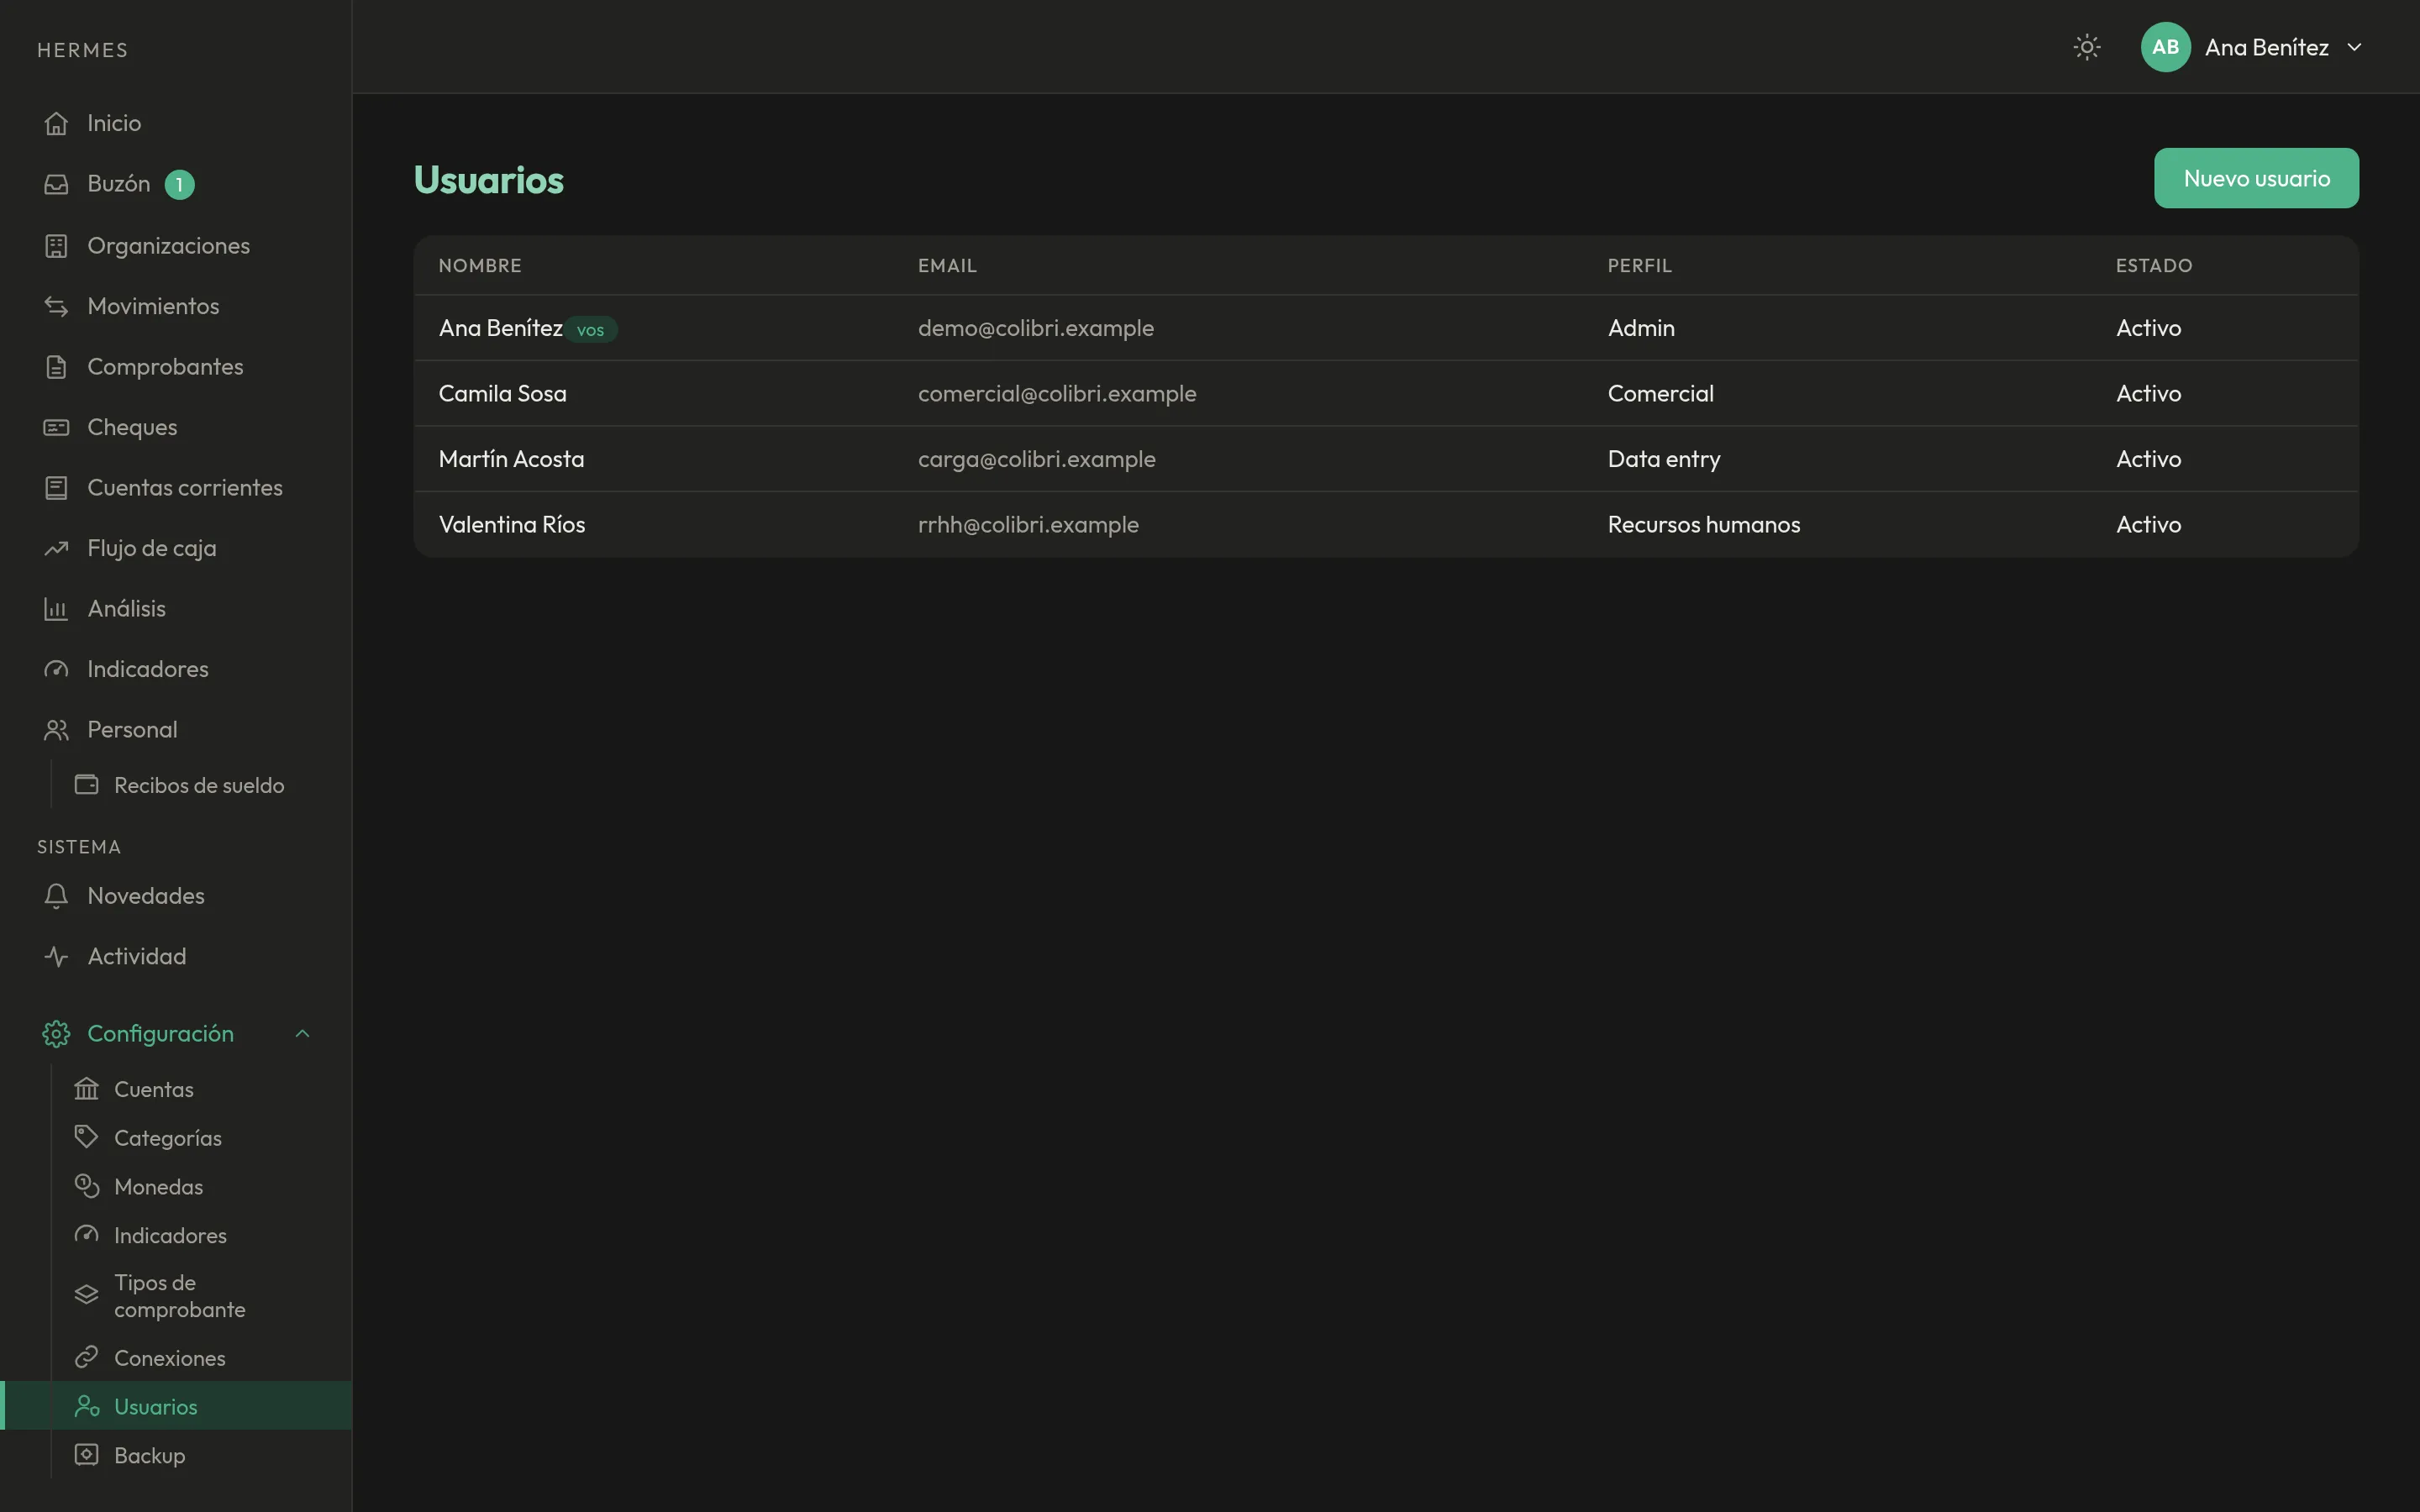Open the Cheques icon in sidebar
The image size is (2420, 1512).
point(56,427)
